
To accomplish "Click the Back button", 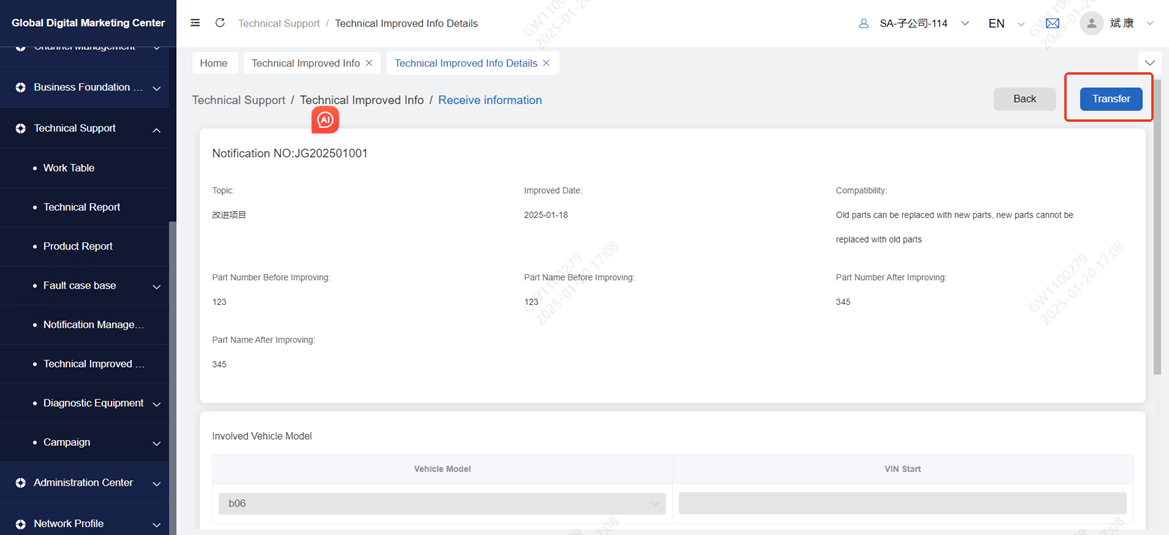I will point(1024,99).
